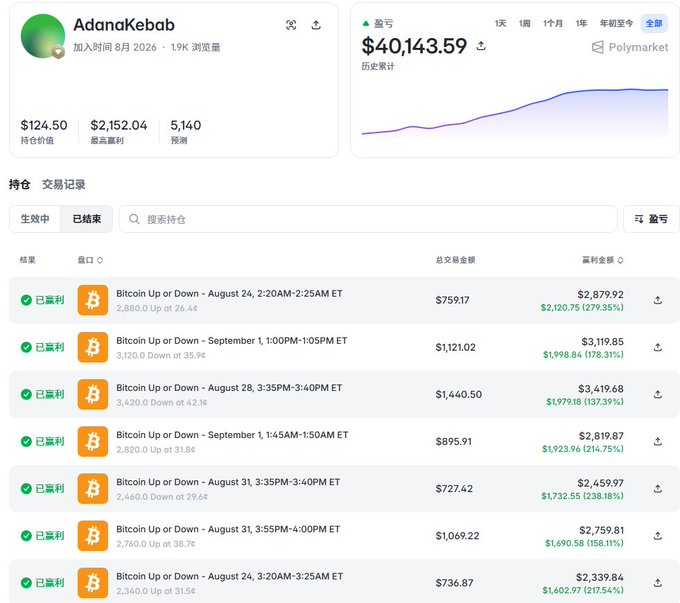Toggle to 生效中 positions
Image resolution: width=680 pixels, height=603 pixels.
(x=35, y=219)
